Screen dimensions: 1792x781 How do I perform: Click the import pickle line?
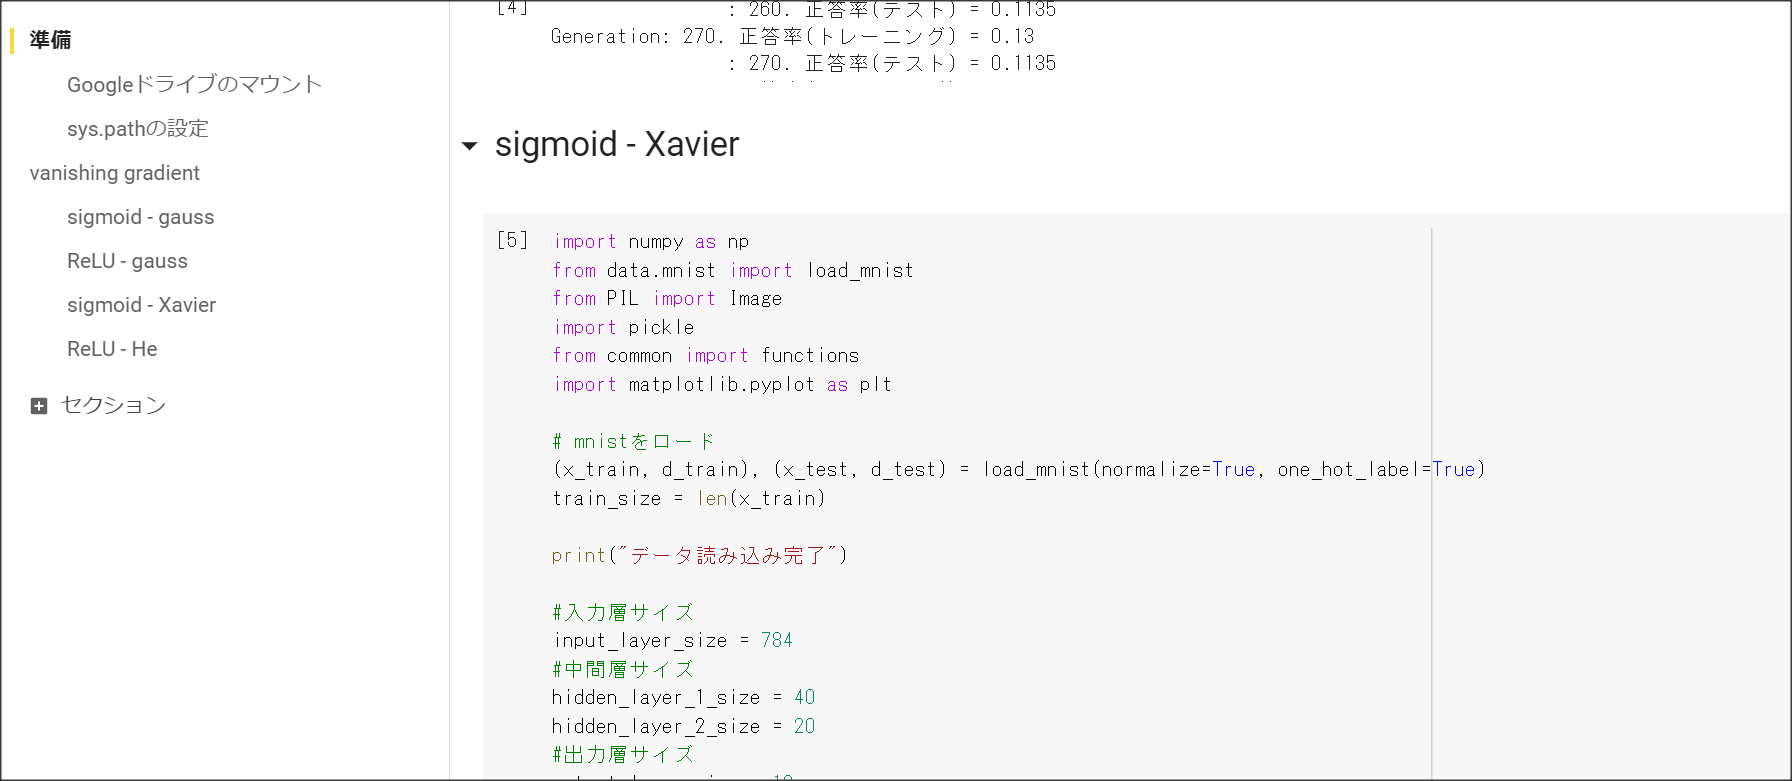click(x=623, y=328)
